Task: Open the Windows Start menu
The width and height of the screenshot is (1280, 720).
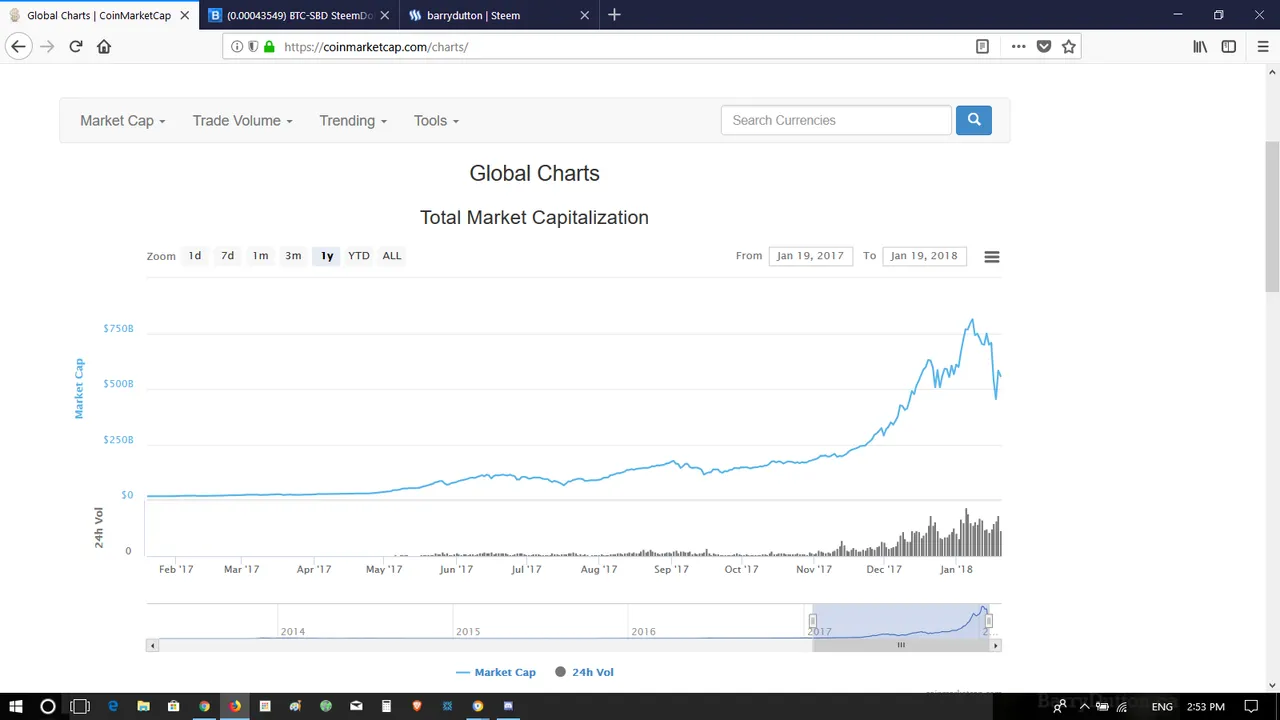Action: (16, 706)
